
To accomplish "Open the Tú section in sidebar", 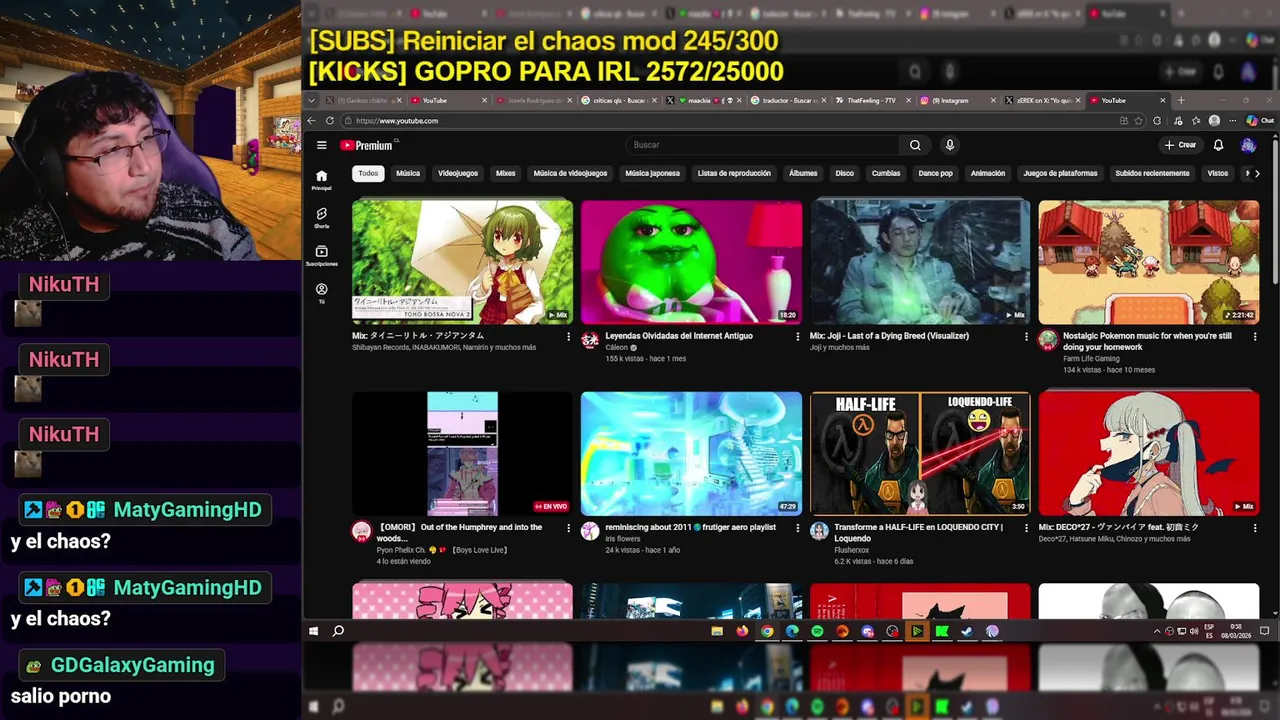I will (321, 293).
